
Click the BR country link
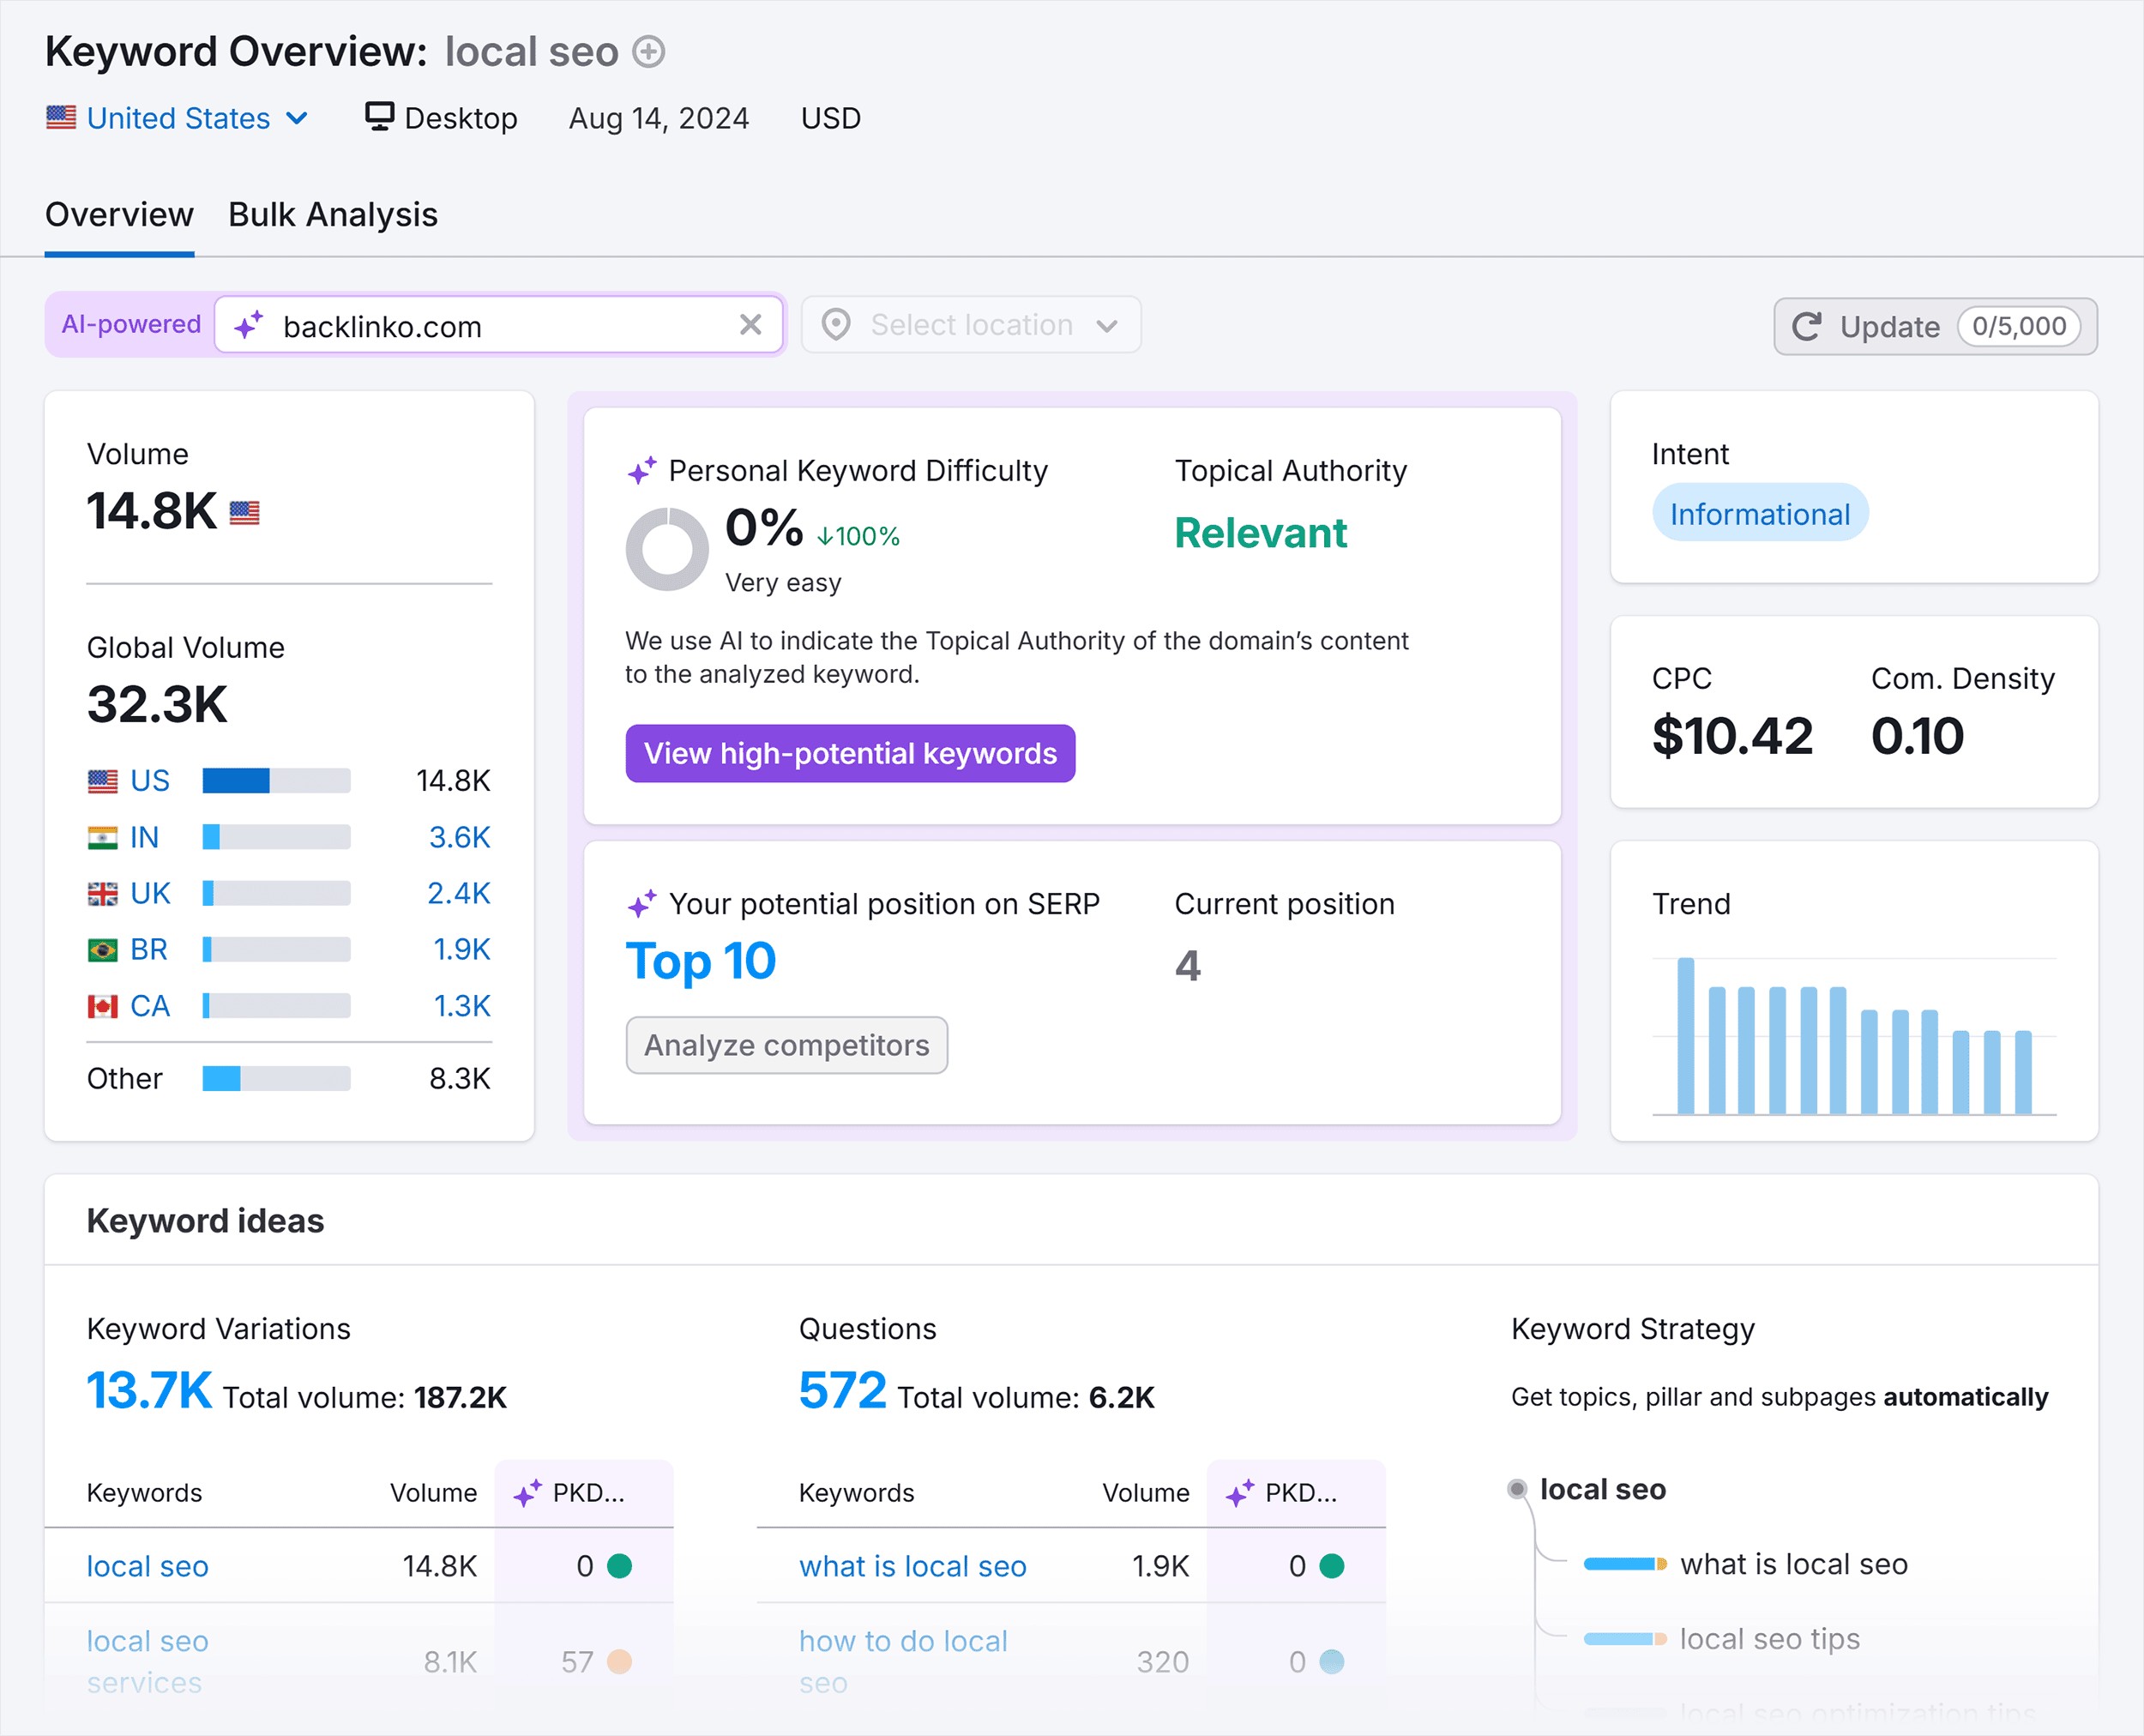pyautogui.click(x=149, y=949)
